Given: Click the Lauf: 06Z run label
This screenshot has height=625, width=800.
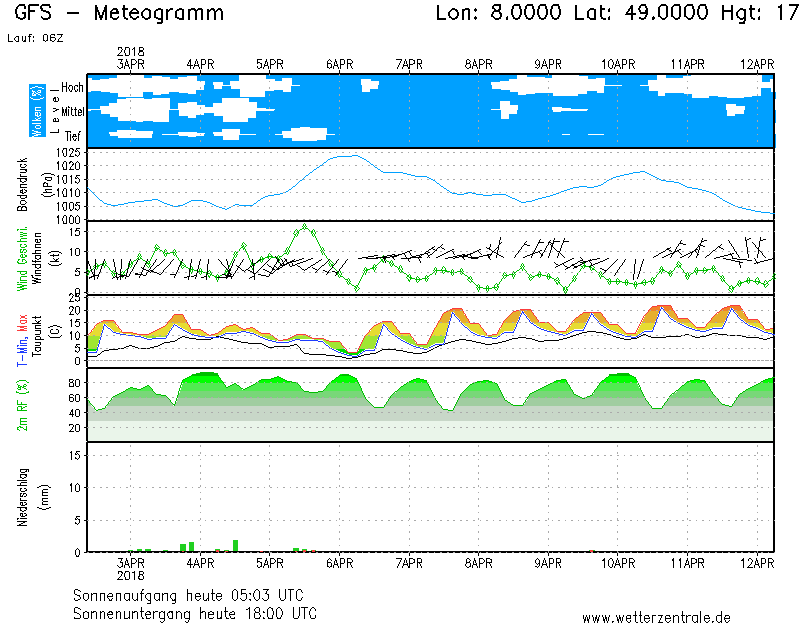Looking at the screenshot, I should [x=34, y=38].
